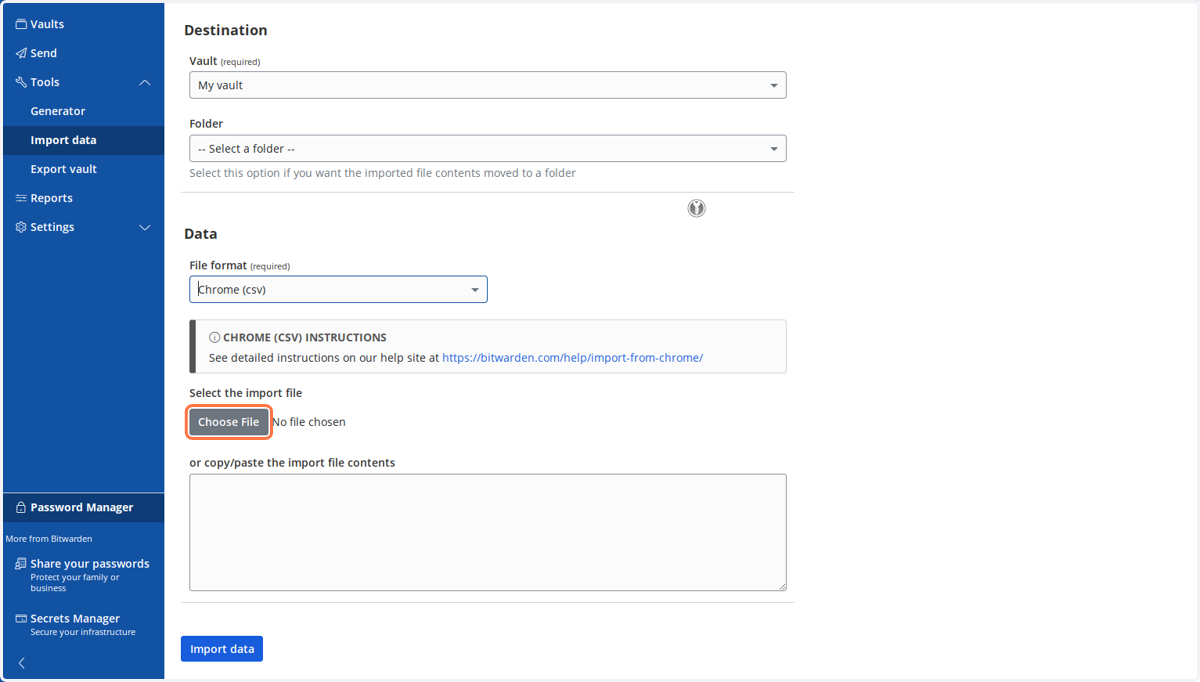Click the Import data button
Viewport: 1200px width, 682px height.
point(222,649)
